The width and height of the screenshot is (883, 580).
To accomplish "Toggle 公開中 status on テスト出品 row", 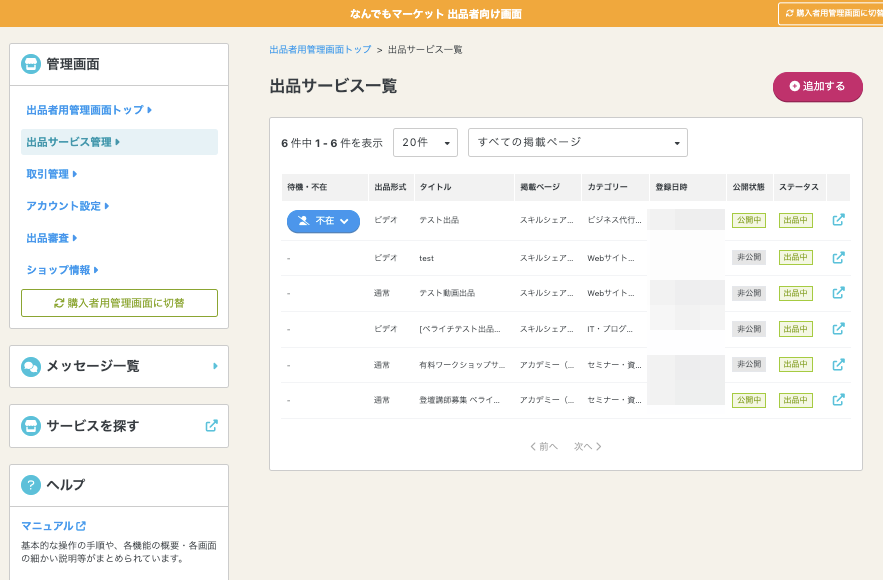I will coord(748,221).
